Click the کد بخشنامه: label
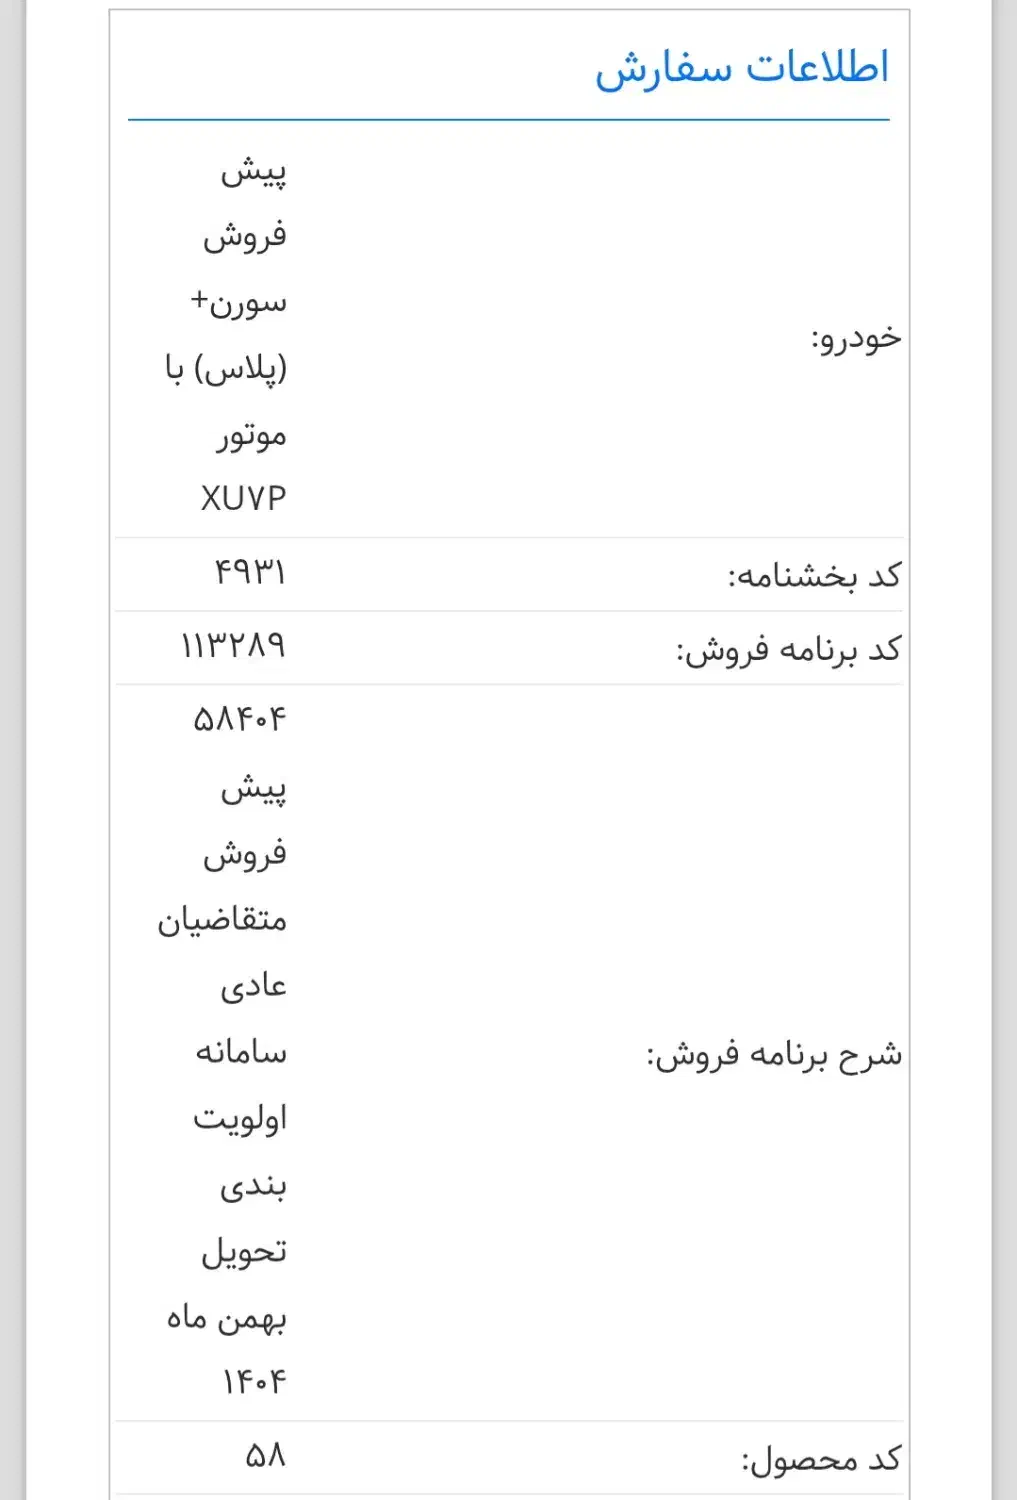 pos(814,576)
